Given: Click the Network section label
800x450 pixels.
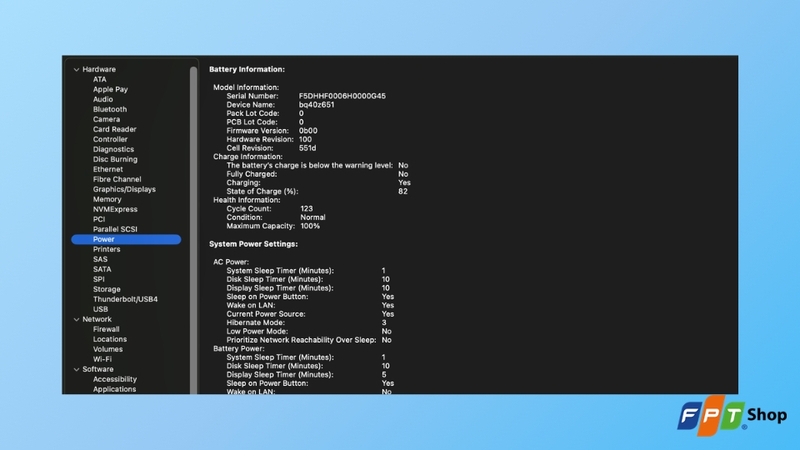Looking at the screenshot, I should (x=97, y=319).
